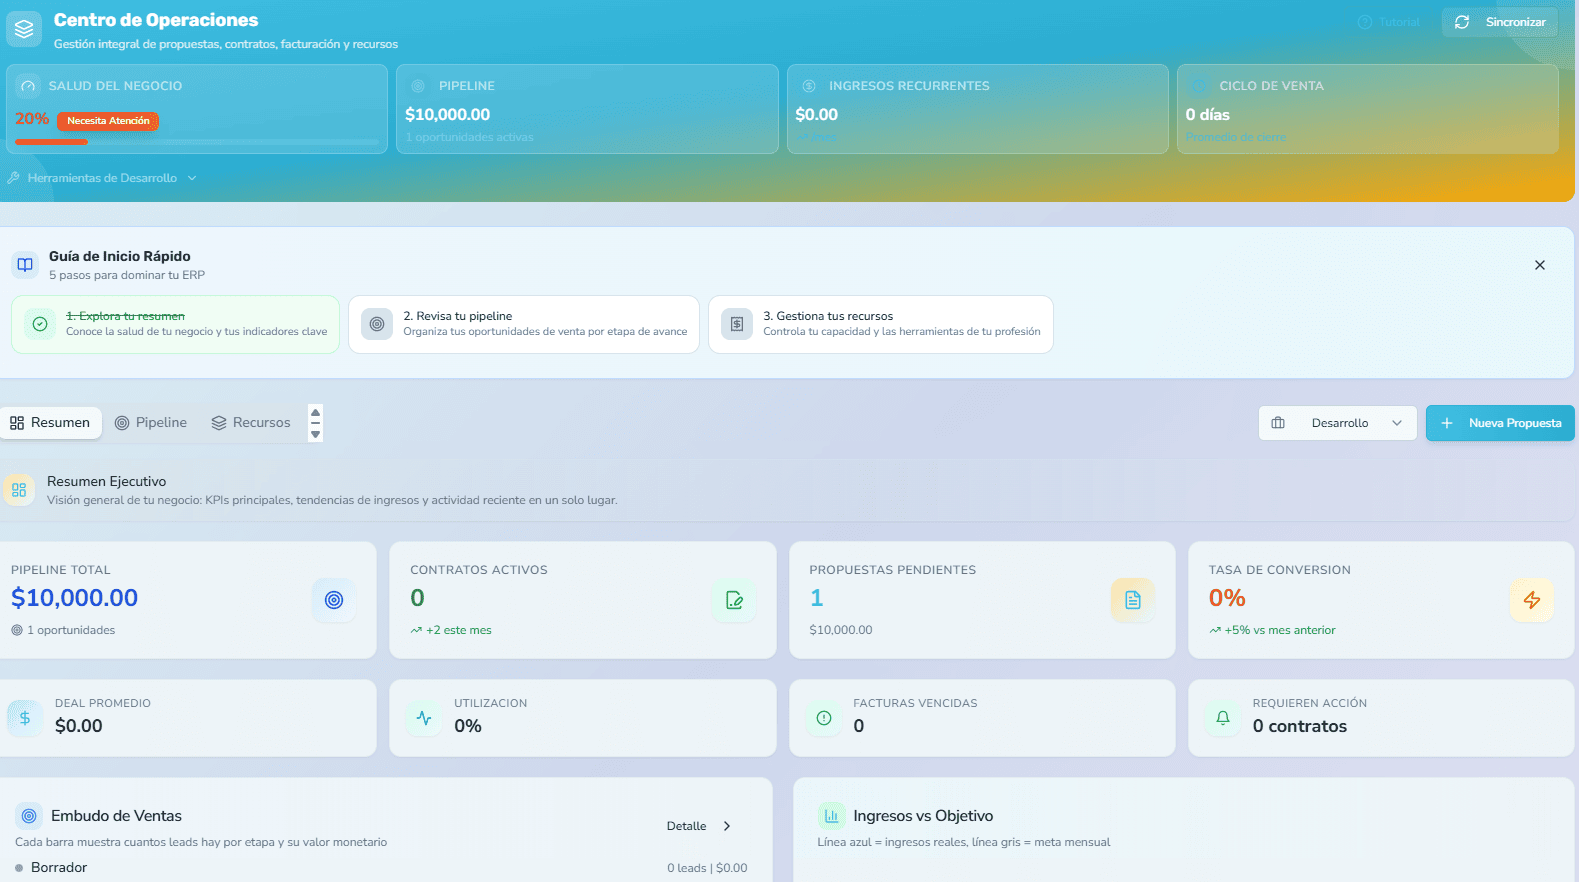Close the Guía de Inicio Rápido panel
Viewport: 1579px width, 882px height.
click(1540, 265)
